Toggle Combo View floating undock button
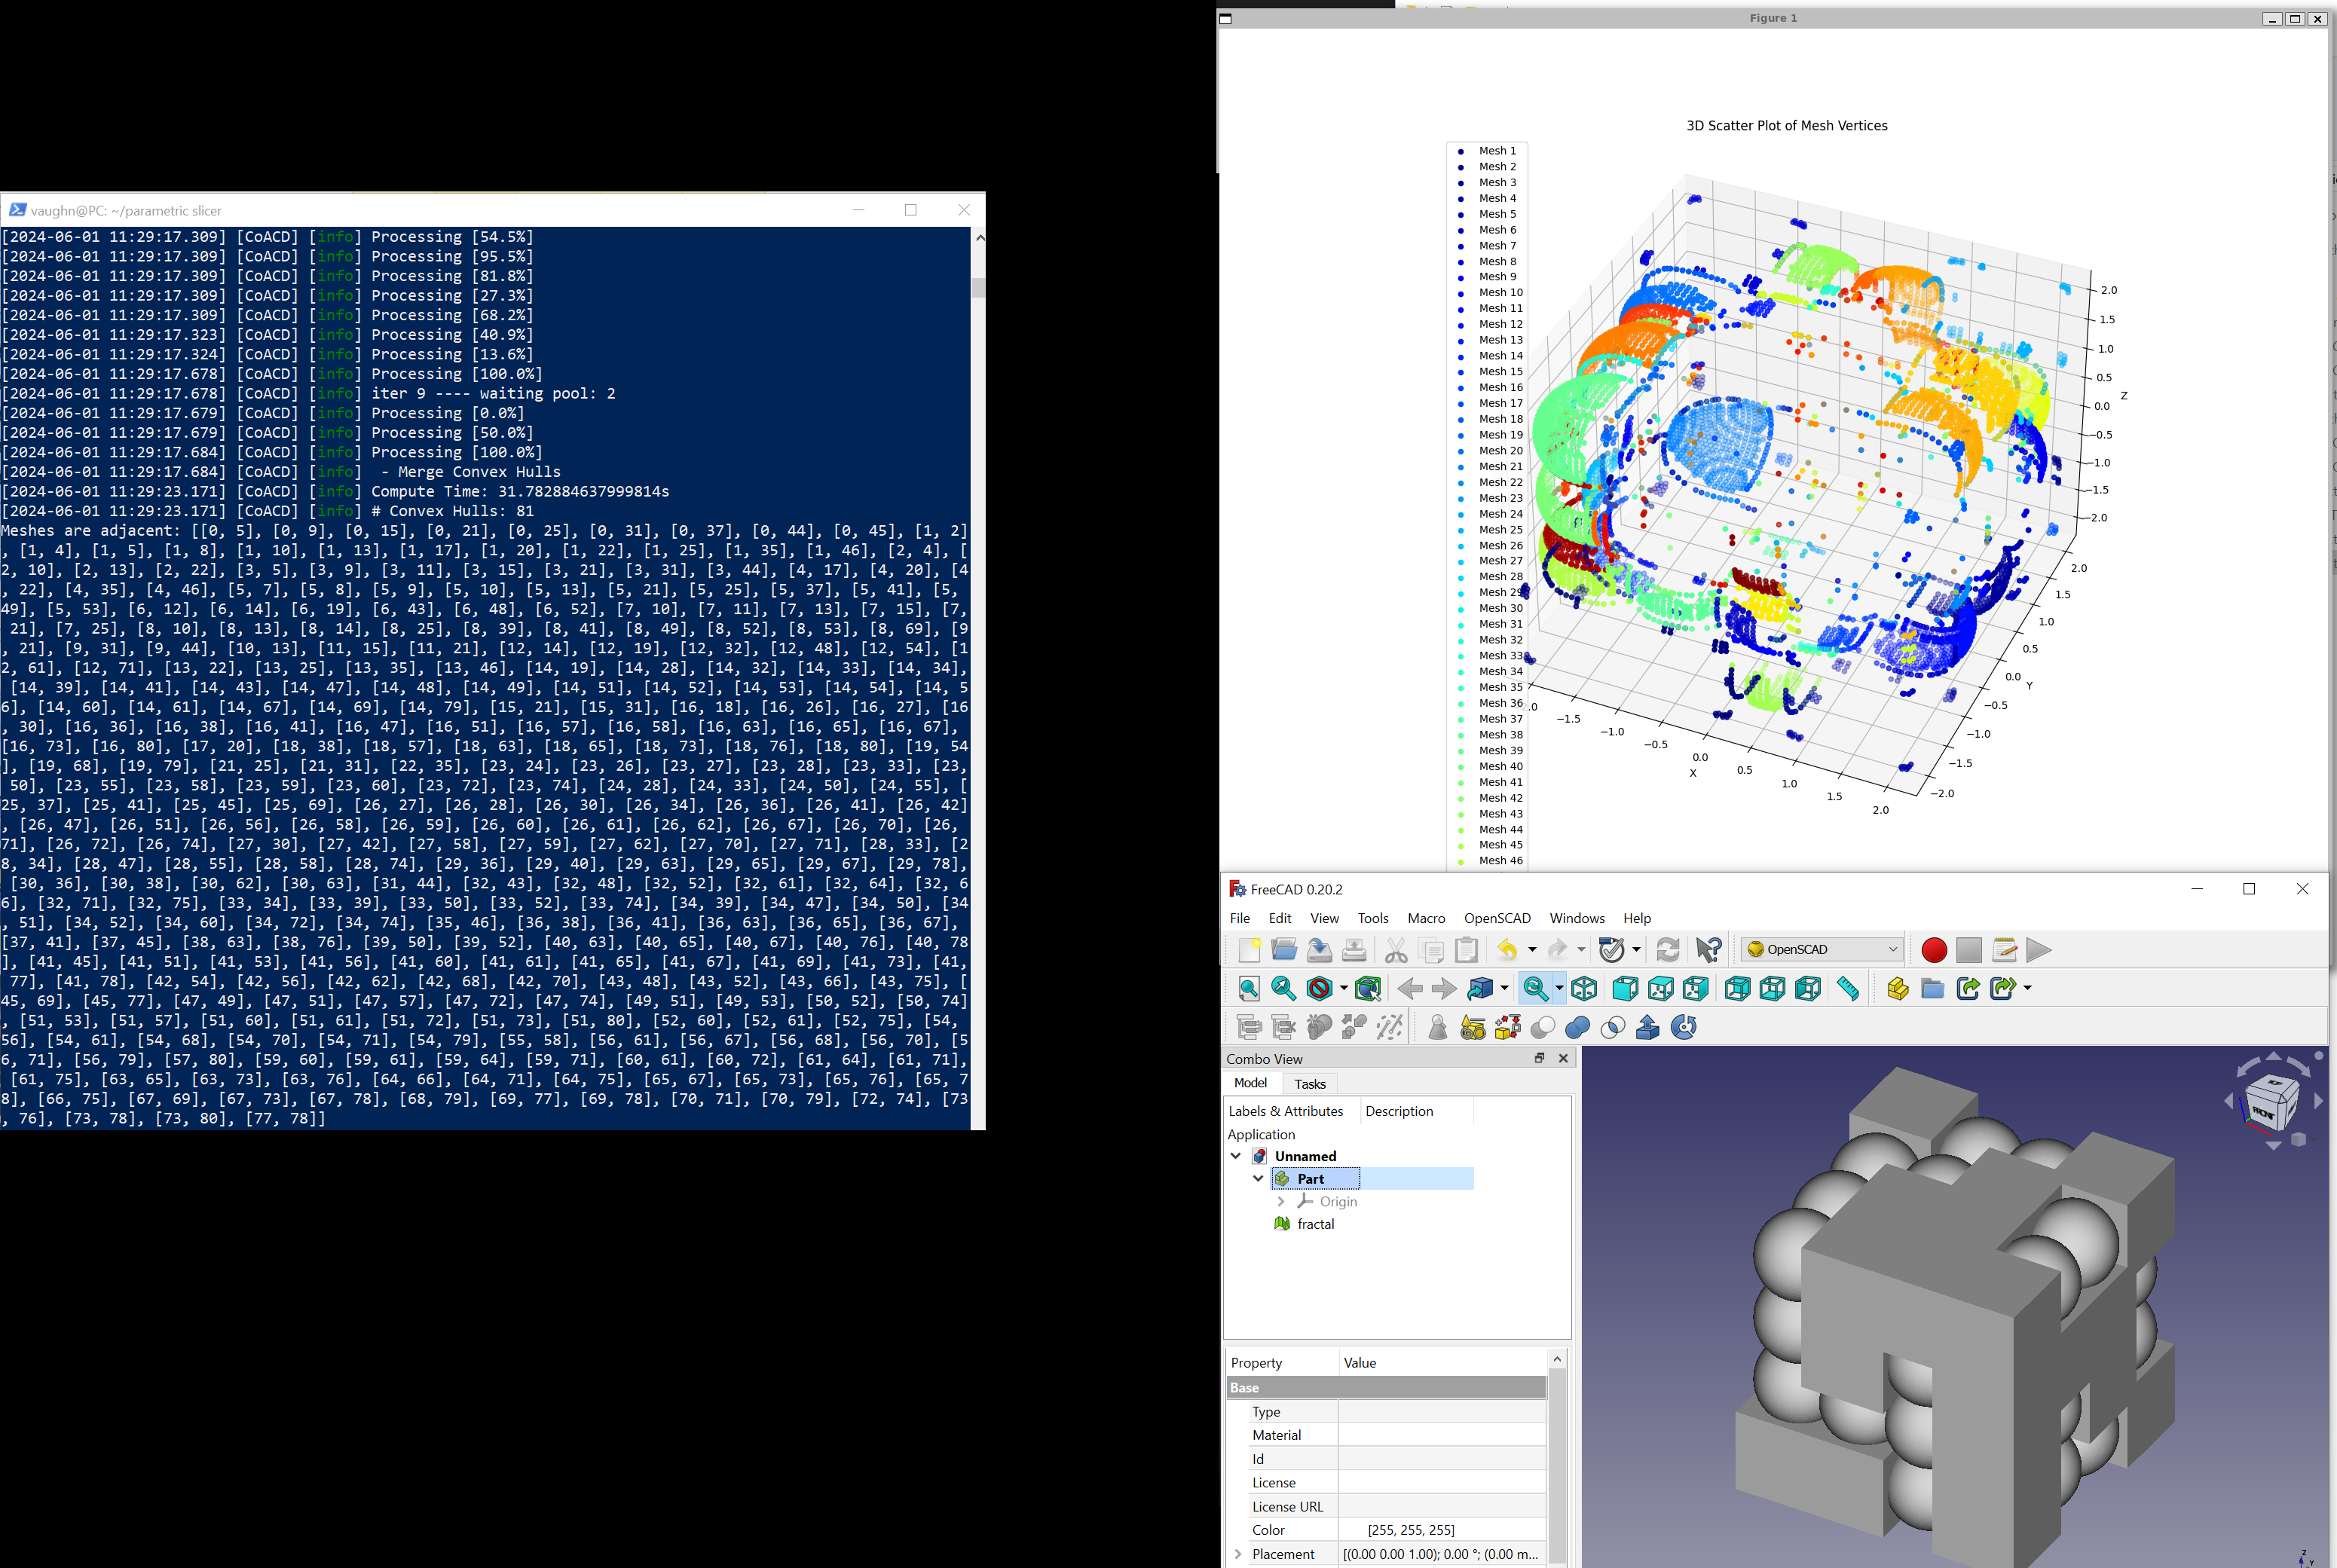Screen dimensions: 2337x1568 (1539, 1058)
